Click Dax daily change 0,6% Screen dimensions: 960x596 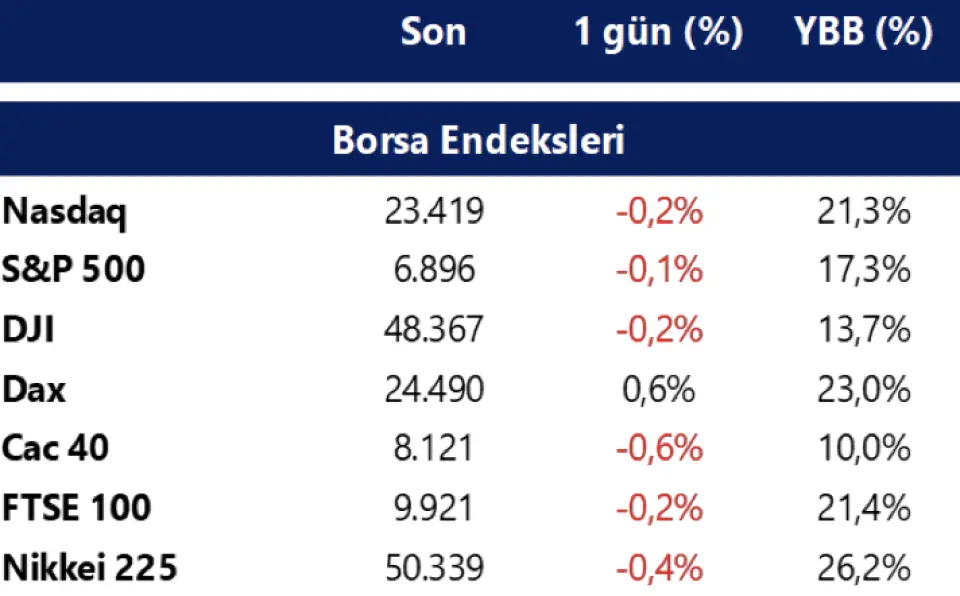pyautogui.click(x=659, y=389)
